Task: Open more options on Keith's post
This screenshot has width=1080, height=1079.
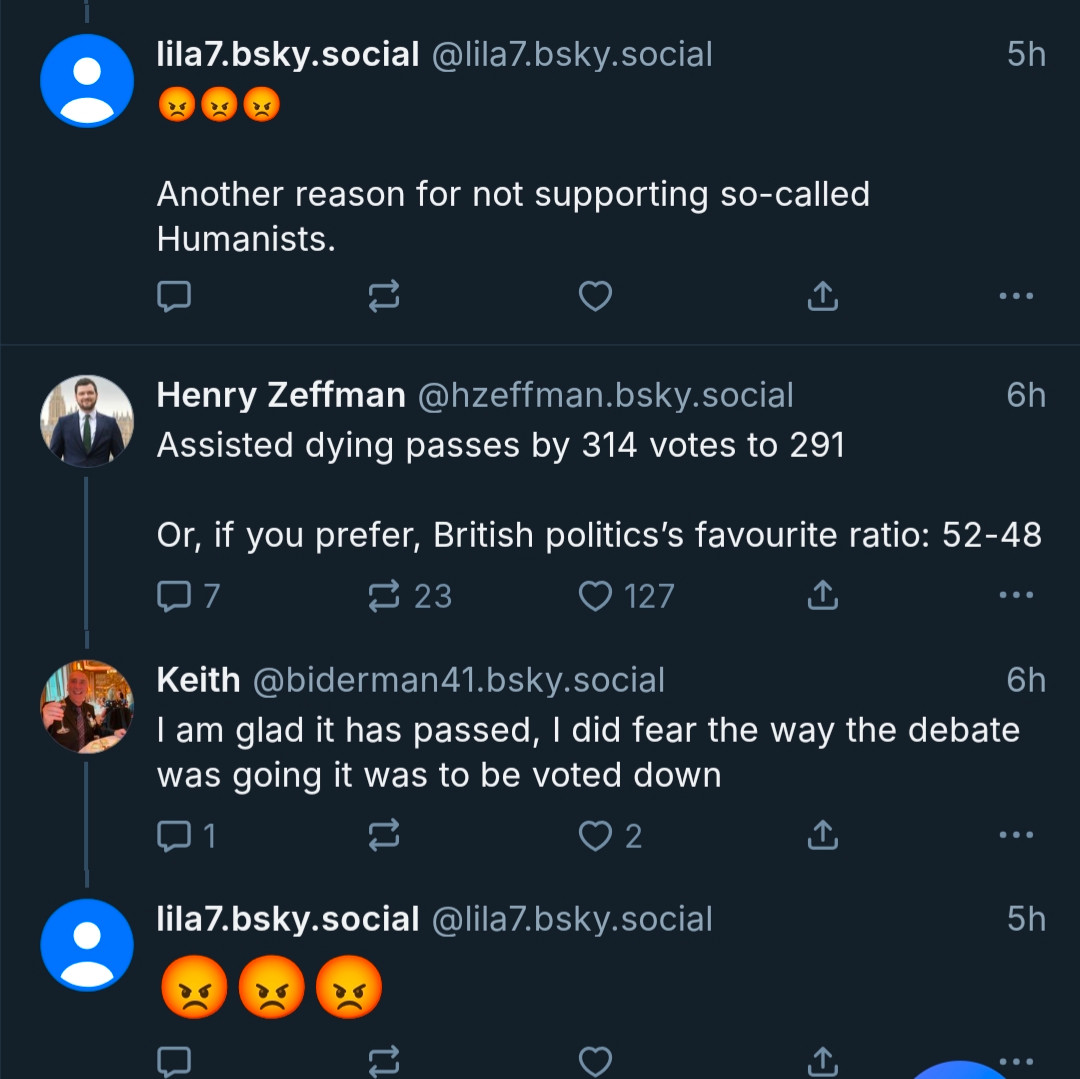Action: tap(1016, 835)
